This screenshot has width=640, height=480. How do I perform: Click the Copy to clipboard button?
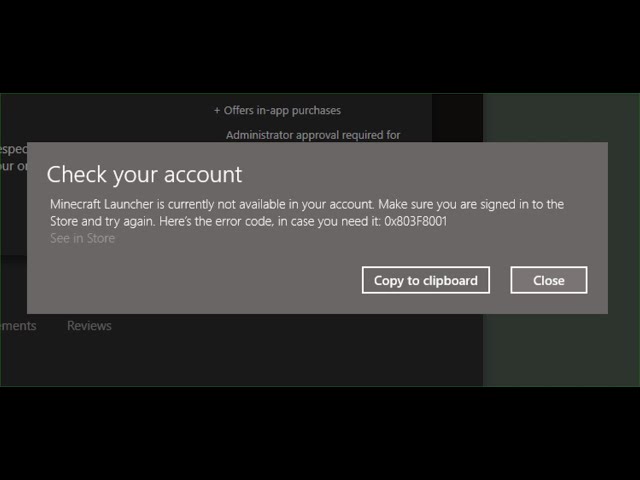pos(426,280)
